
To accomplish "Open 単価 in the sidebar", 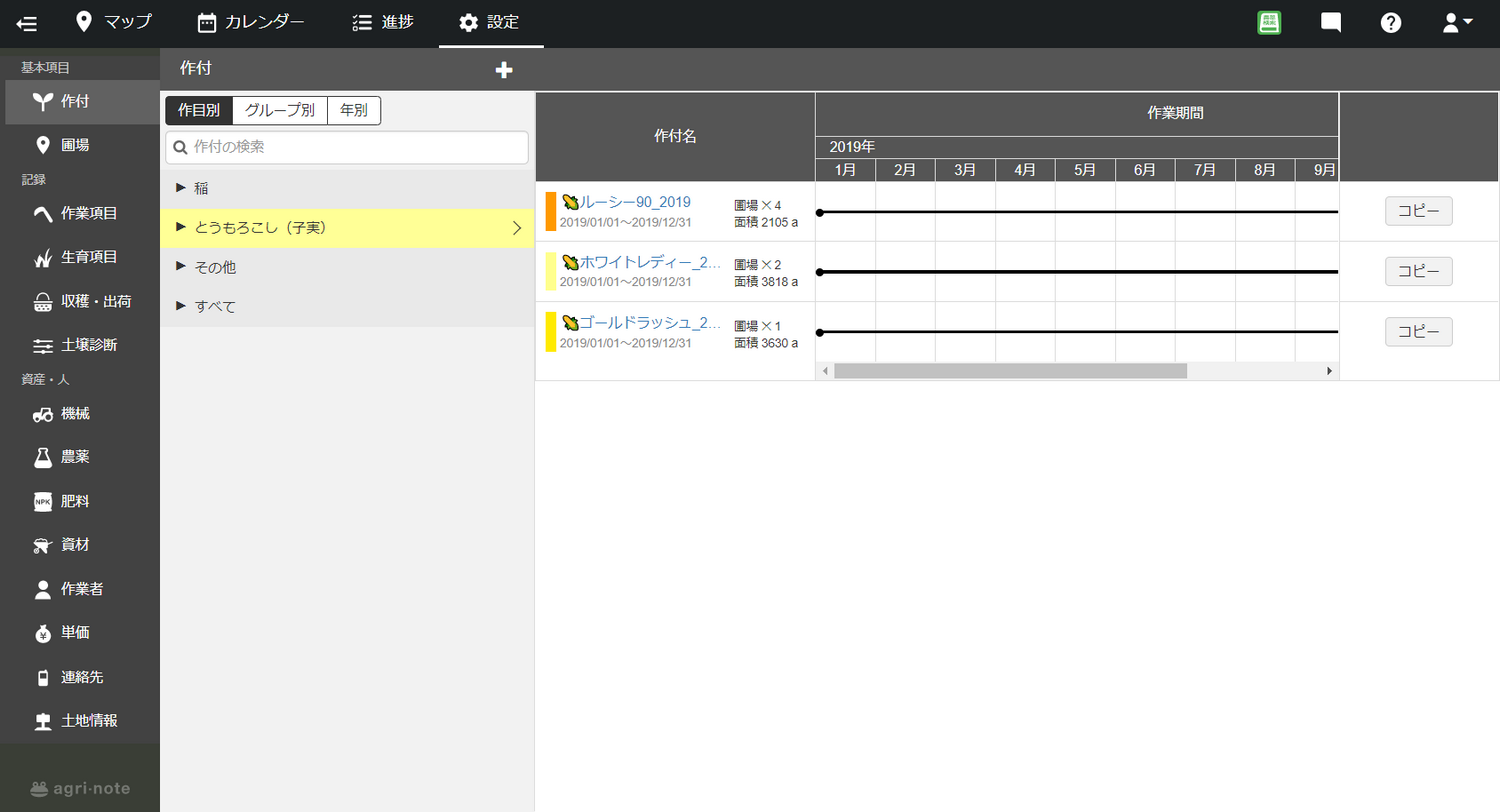I will click(80, 633).
